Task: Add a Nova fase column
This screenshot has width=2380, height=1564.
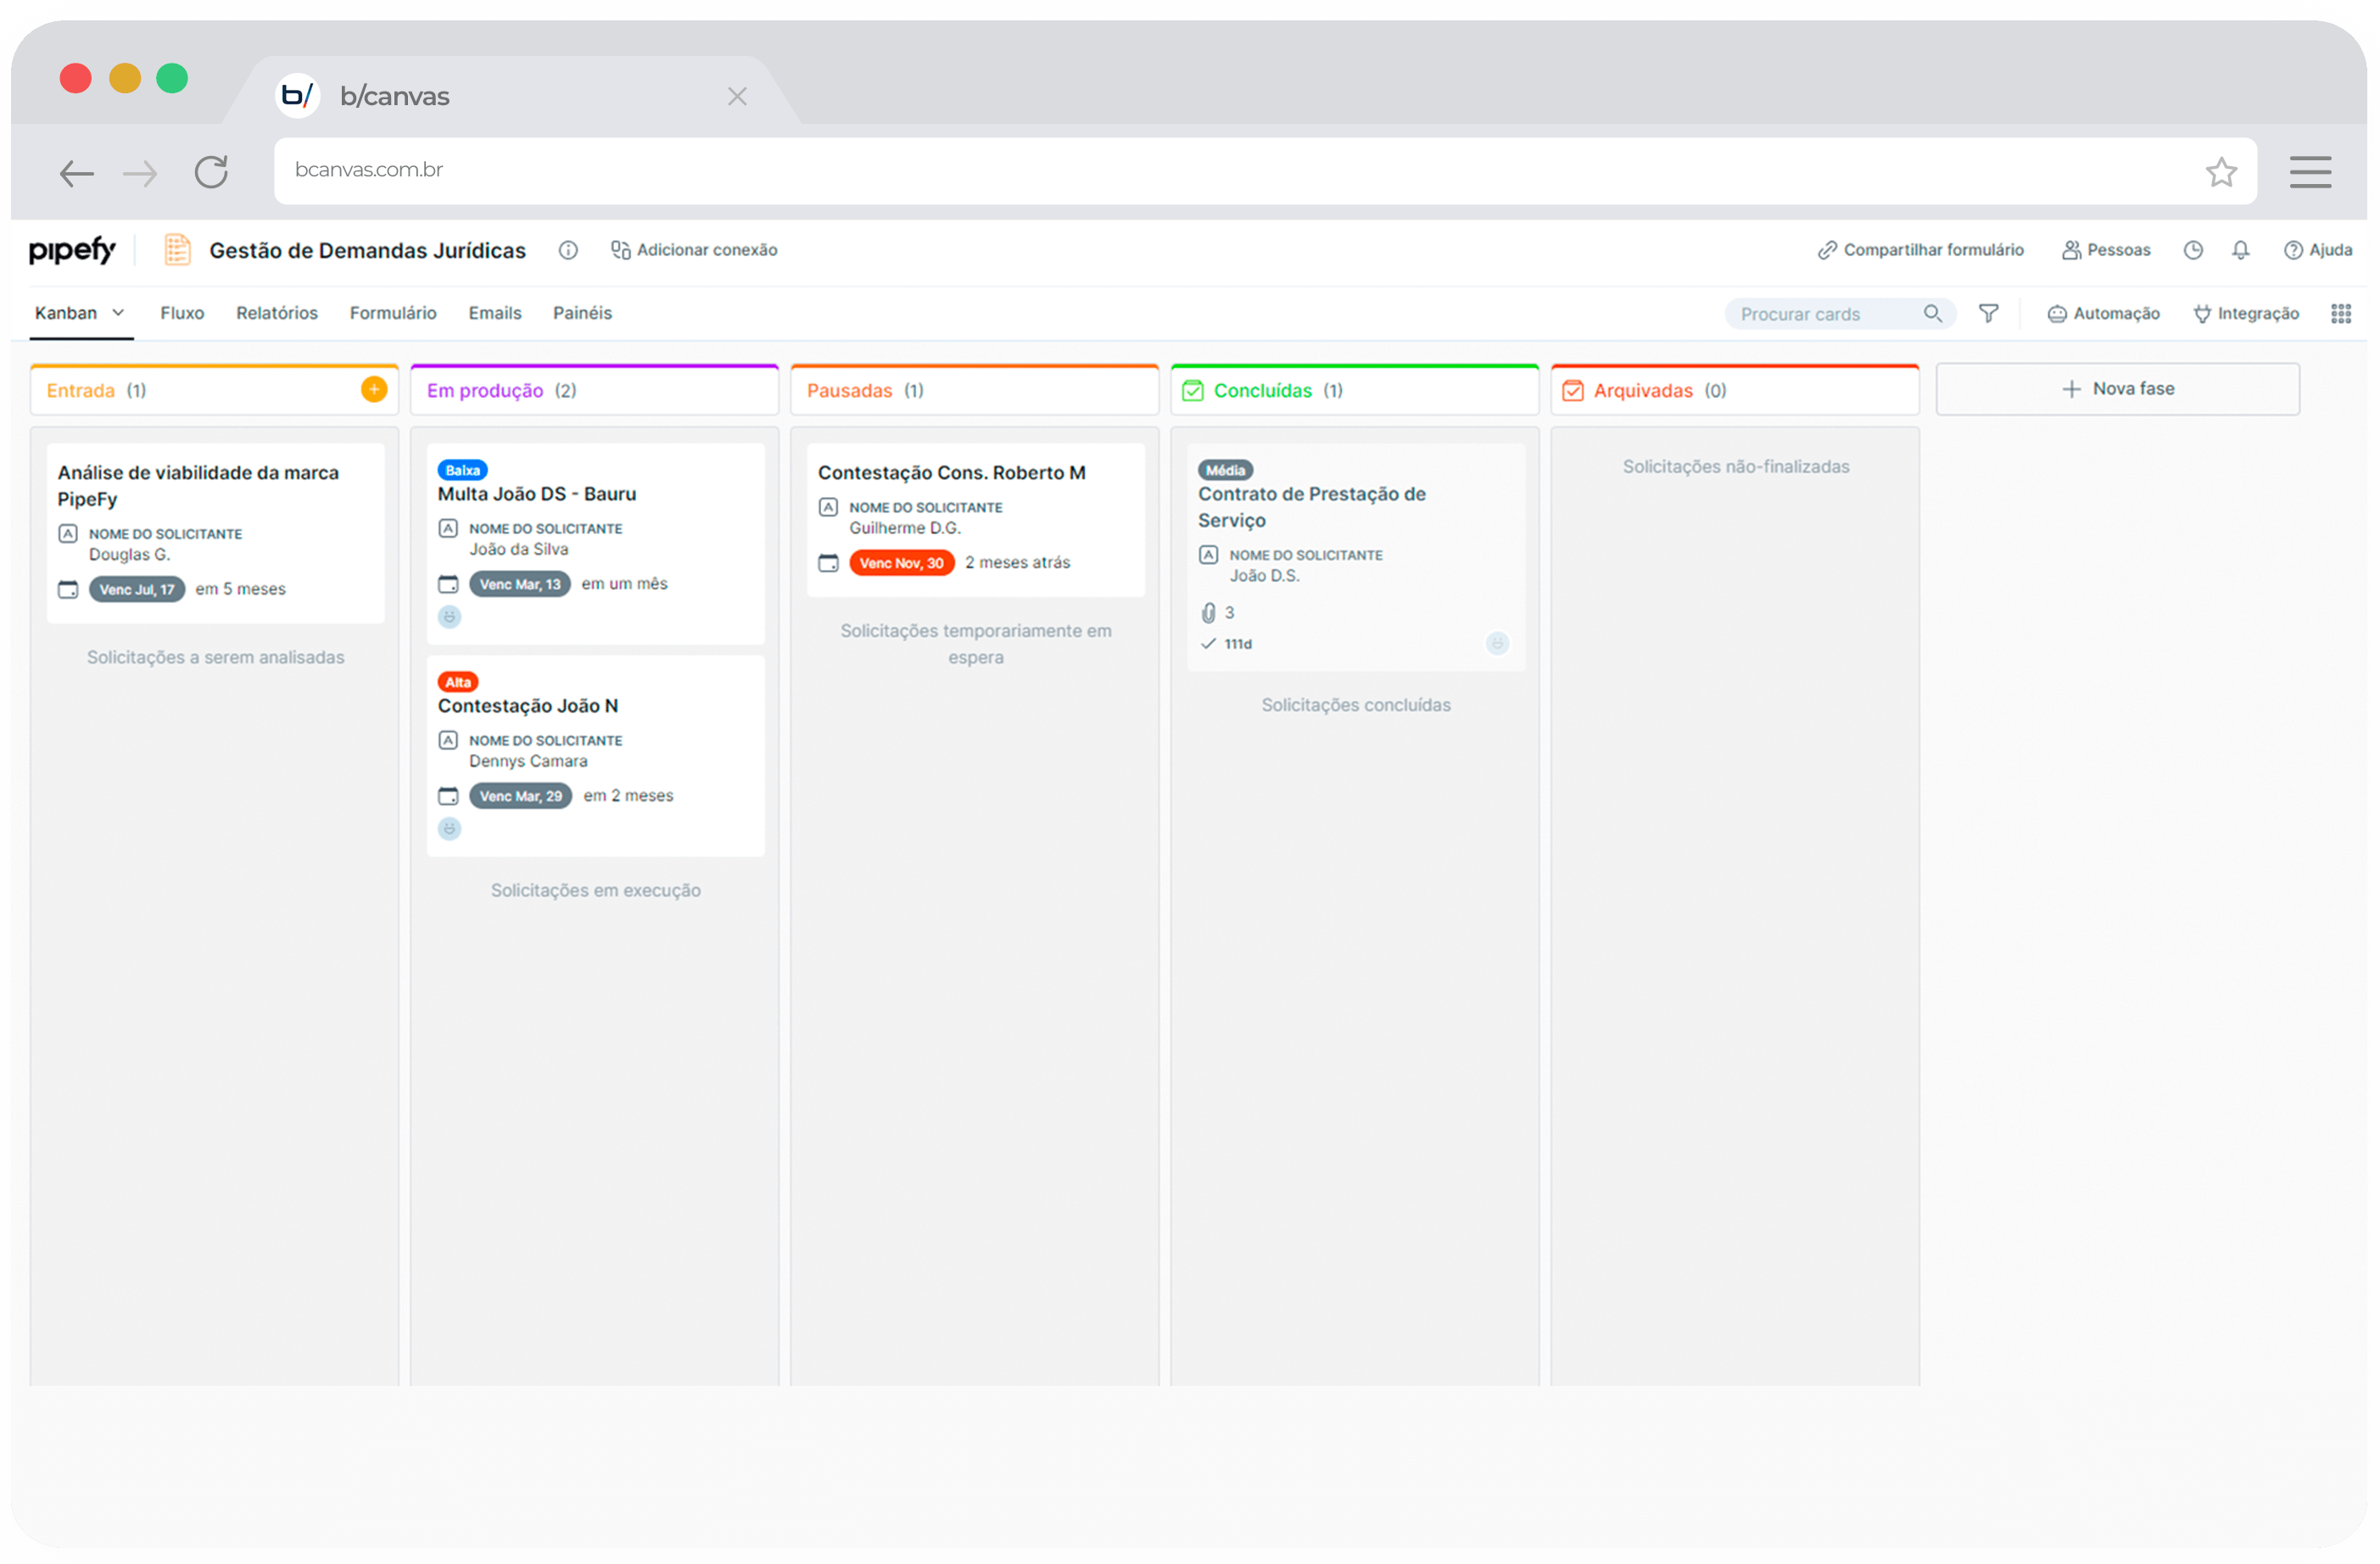Action: click(x=2118, y=389)
